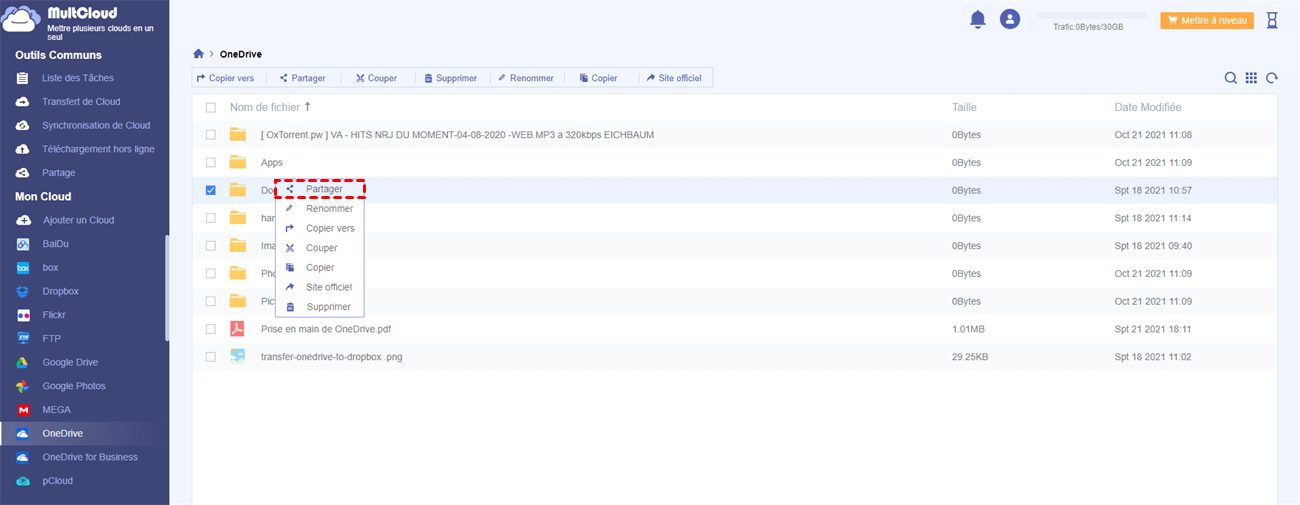Screen dimensions: 1300x505
Task: Check the Apps folder checkbox
Action: tap(210, 162)
